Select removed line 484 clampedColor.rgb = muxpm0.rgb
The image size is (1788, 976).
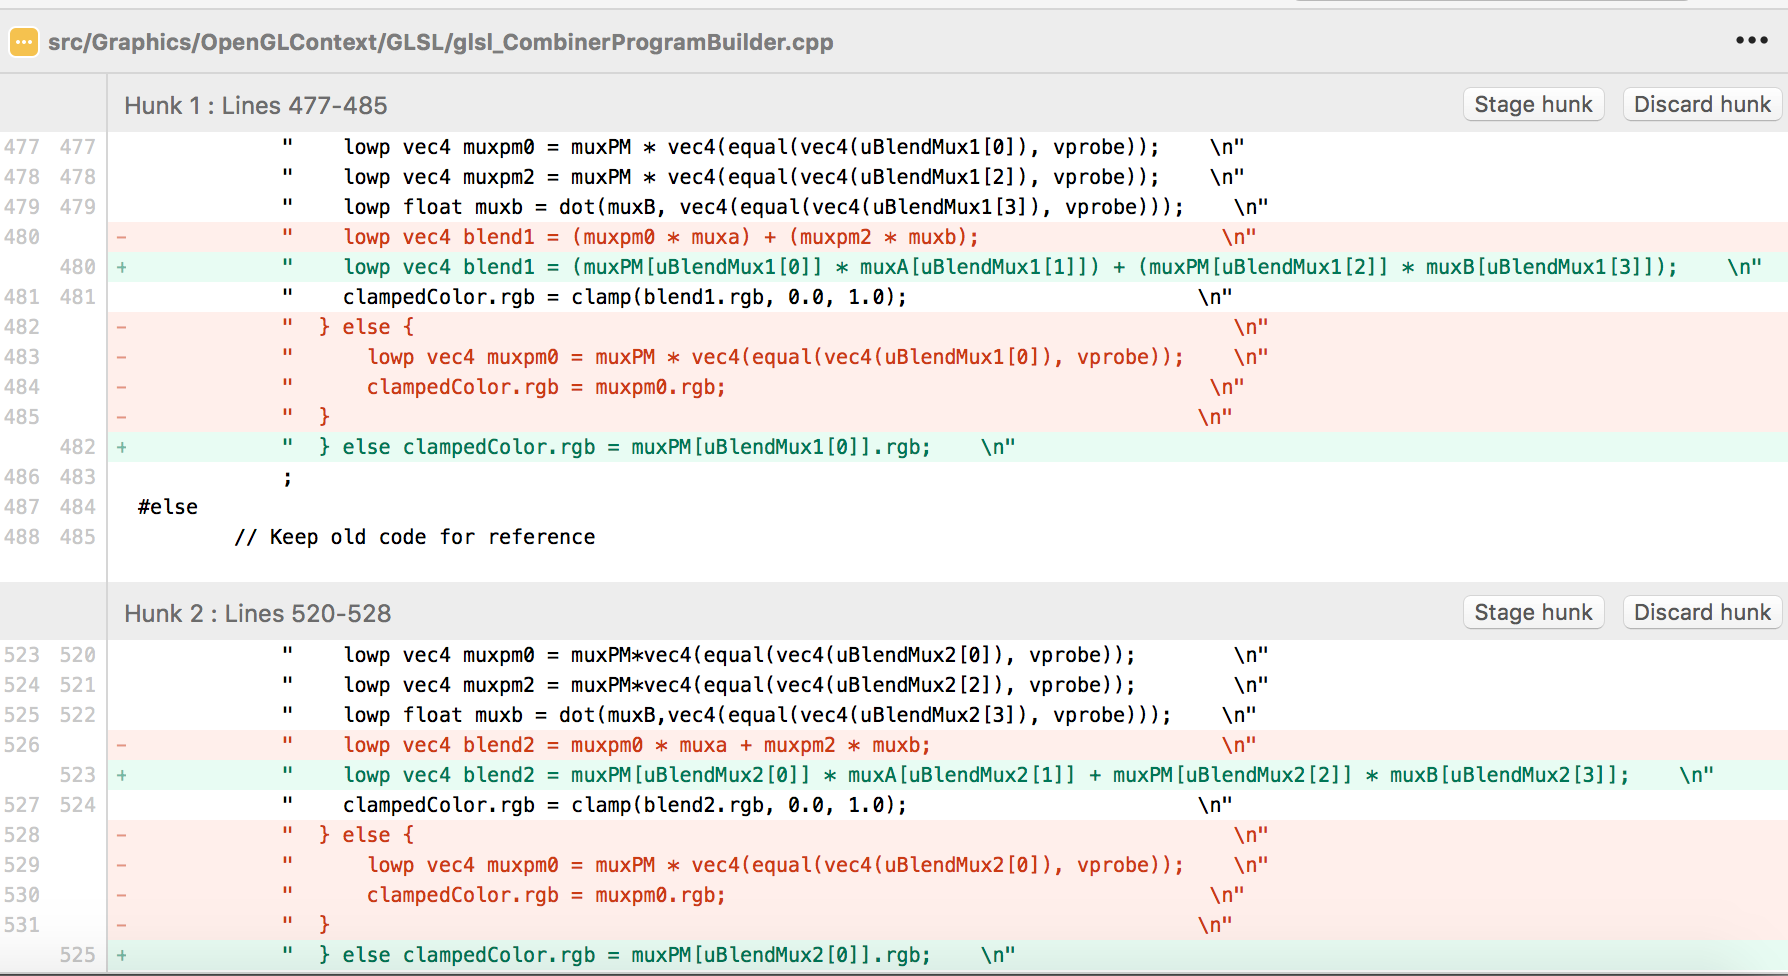coord(947,387)
